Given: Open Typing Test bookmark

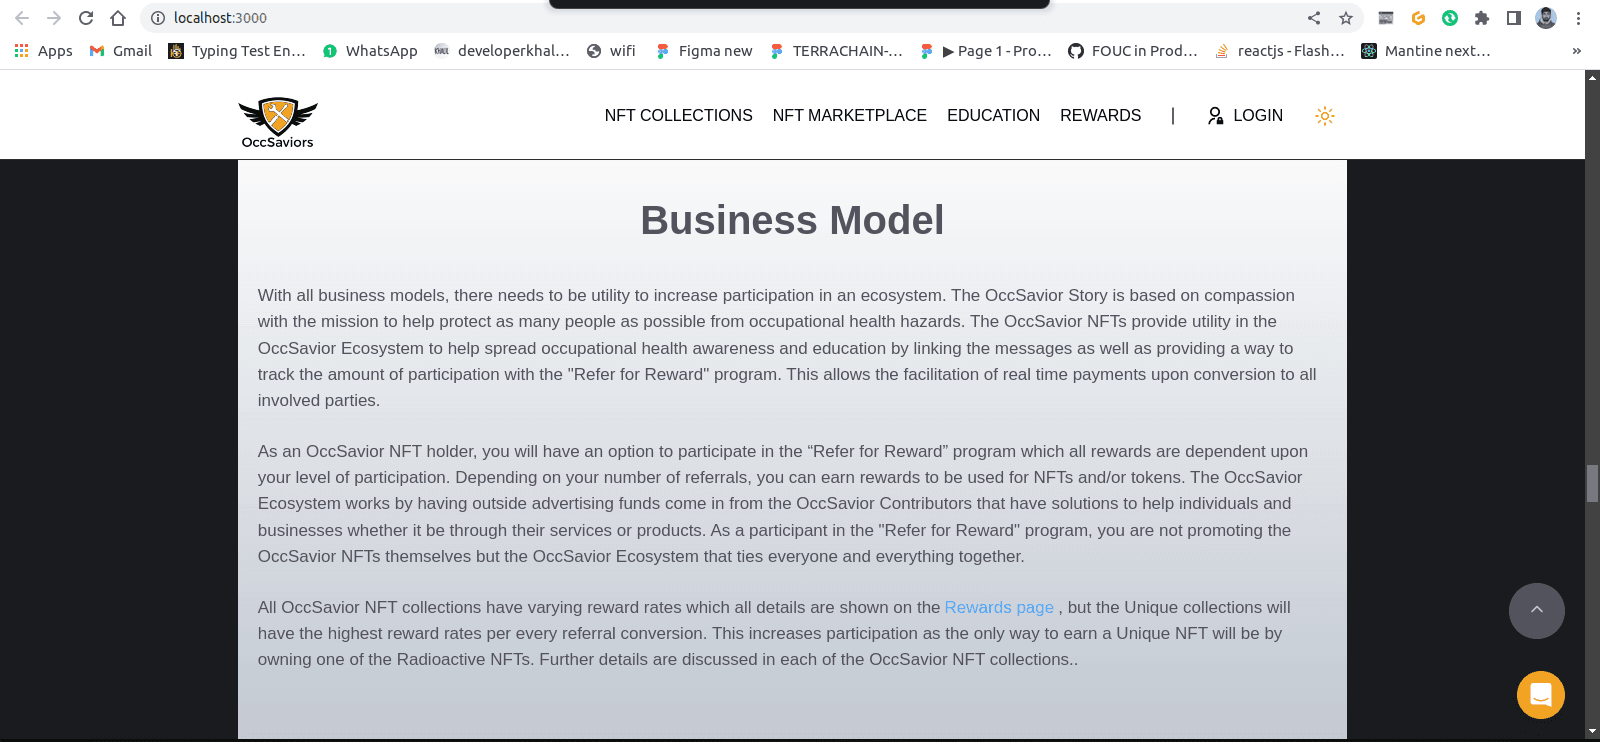Looking at the screenshot, I should click(x=237, y=51).
